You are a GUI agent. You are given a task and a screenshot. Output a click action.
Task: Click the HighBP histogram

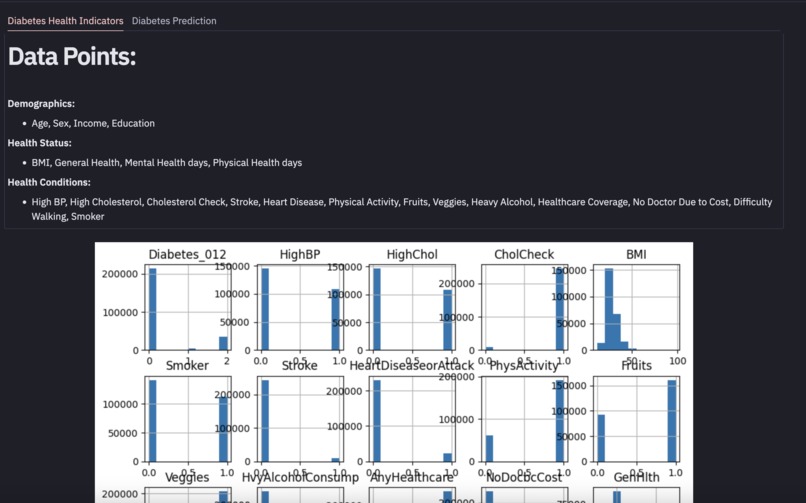click(300, 307)
